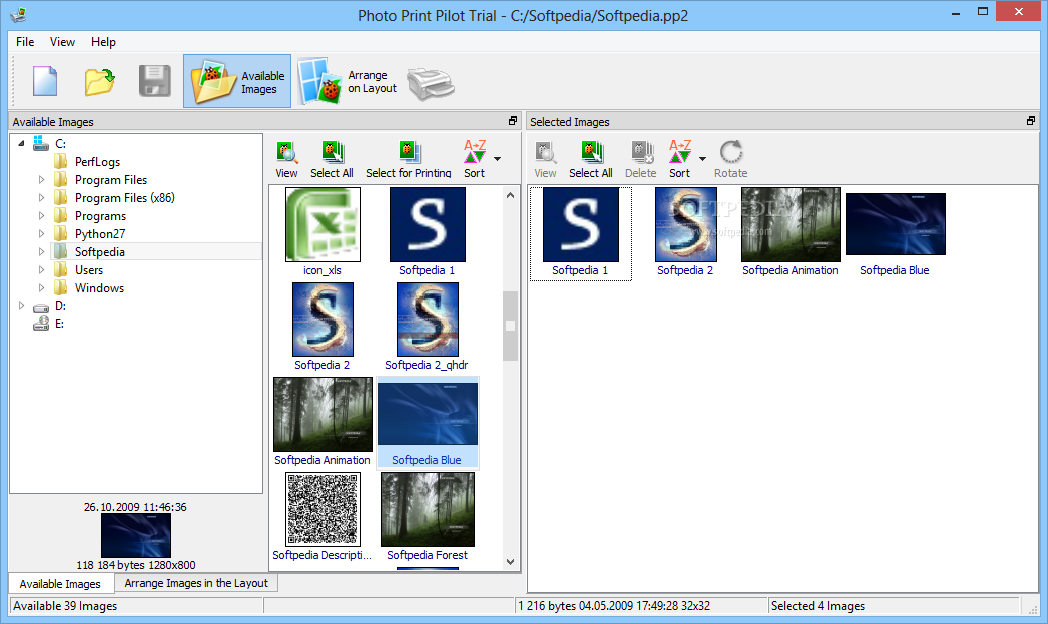The width and height of the screenshot is (1048, 624).
Task: Expand the Users folder node
Action: pos(41,270)
